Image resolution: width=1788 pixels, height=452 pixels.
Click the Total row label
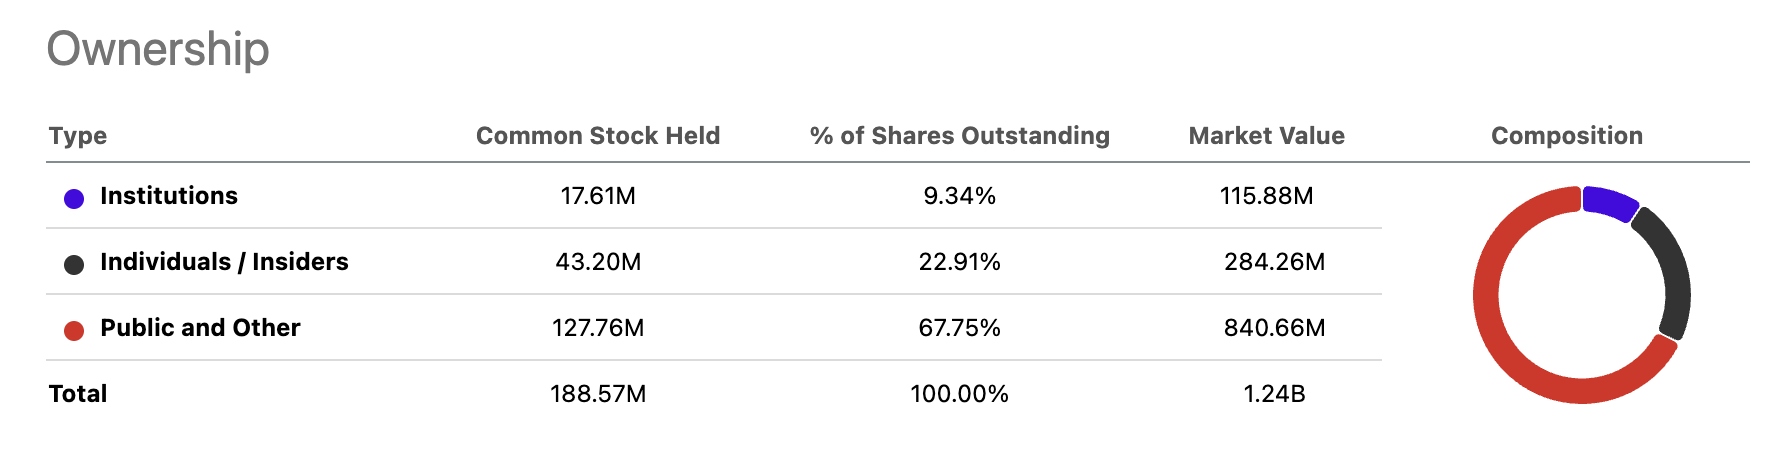(x=78, y=394)
